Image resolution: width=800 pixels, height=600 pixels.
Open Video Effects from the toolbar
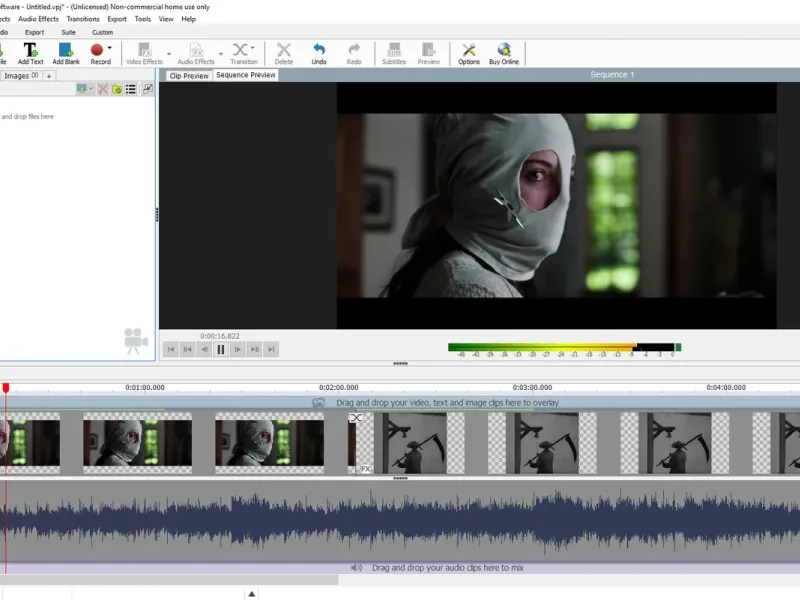pos(144,54)
